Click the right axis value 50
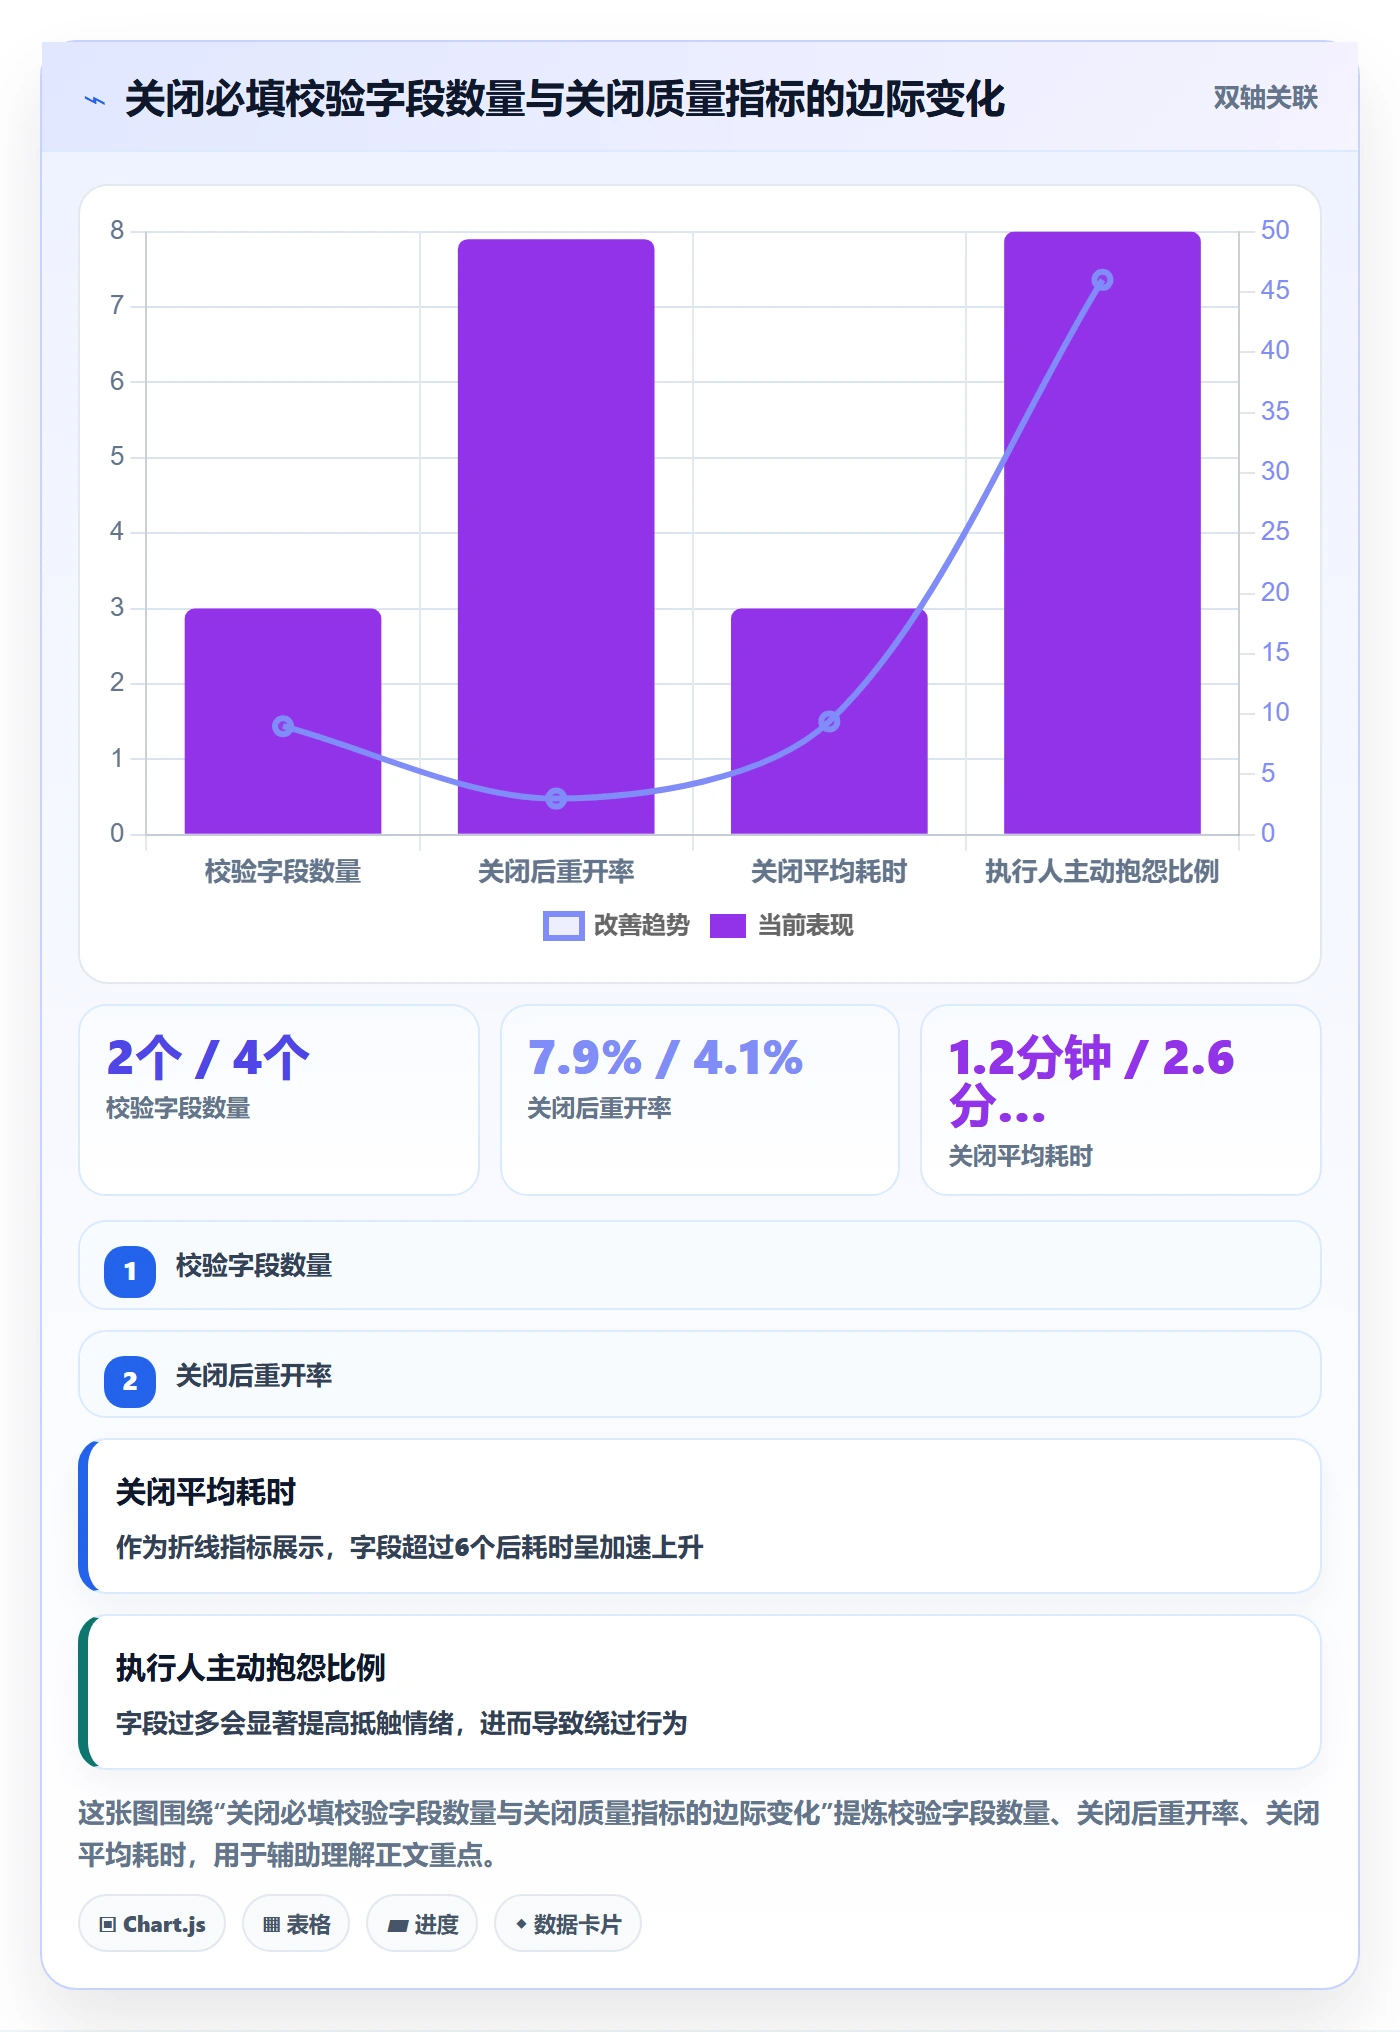Screen dimensions: 1400x2032 click(1275, 230)
